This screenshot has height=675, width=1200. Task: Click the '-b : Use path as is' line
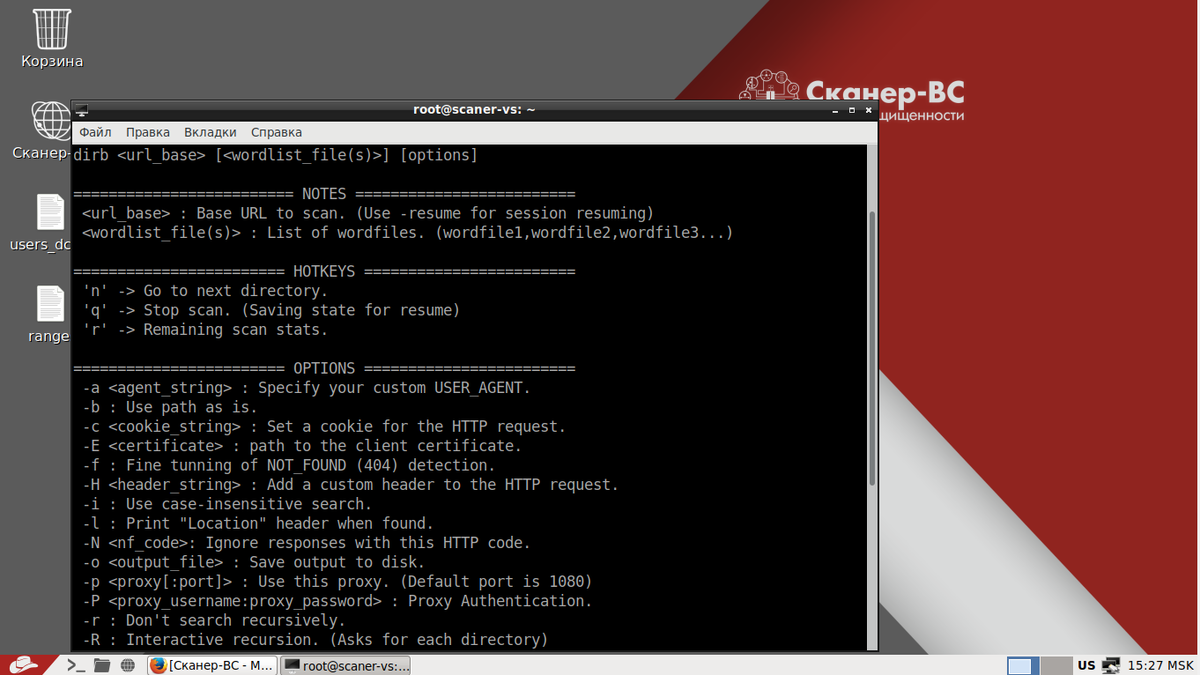pos(171,407)
